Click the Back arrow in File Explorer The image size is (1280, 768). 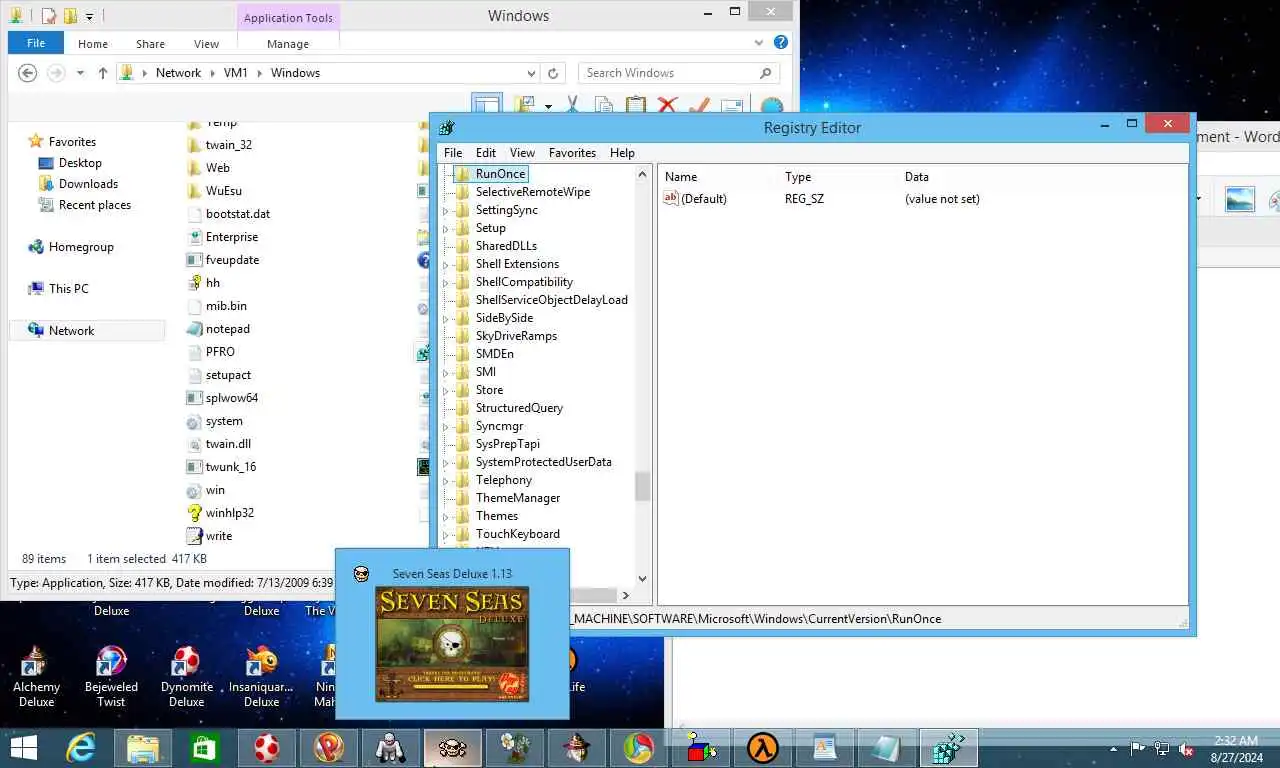28,73
